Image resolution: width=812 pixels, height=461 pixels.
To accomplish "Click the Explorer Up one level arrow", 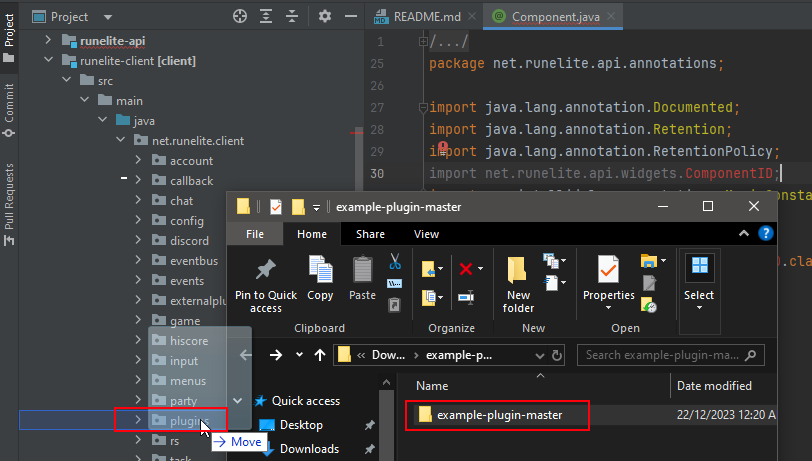I will pyautogui.click(x=320, y=355).
